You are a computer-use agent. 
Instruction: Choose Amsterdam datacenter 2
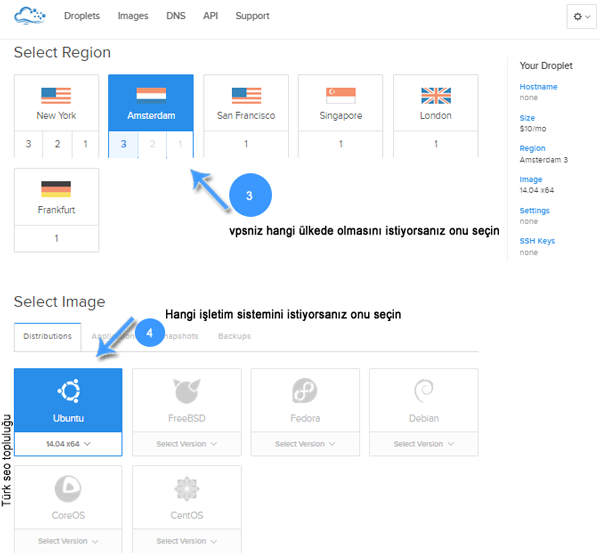click(x=152, y=144)
